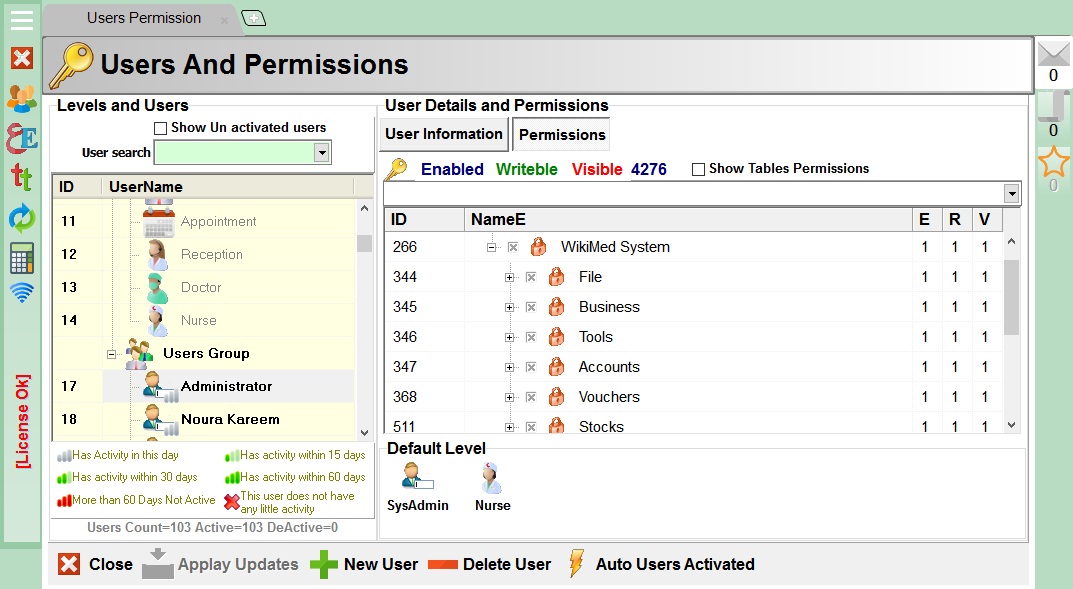Toggle Show Tables Permissions checkbox
Screen dimensions: 1073x589
(x=698, y=169)
